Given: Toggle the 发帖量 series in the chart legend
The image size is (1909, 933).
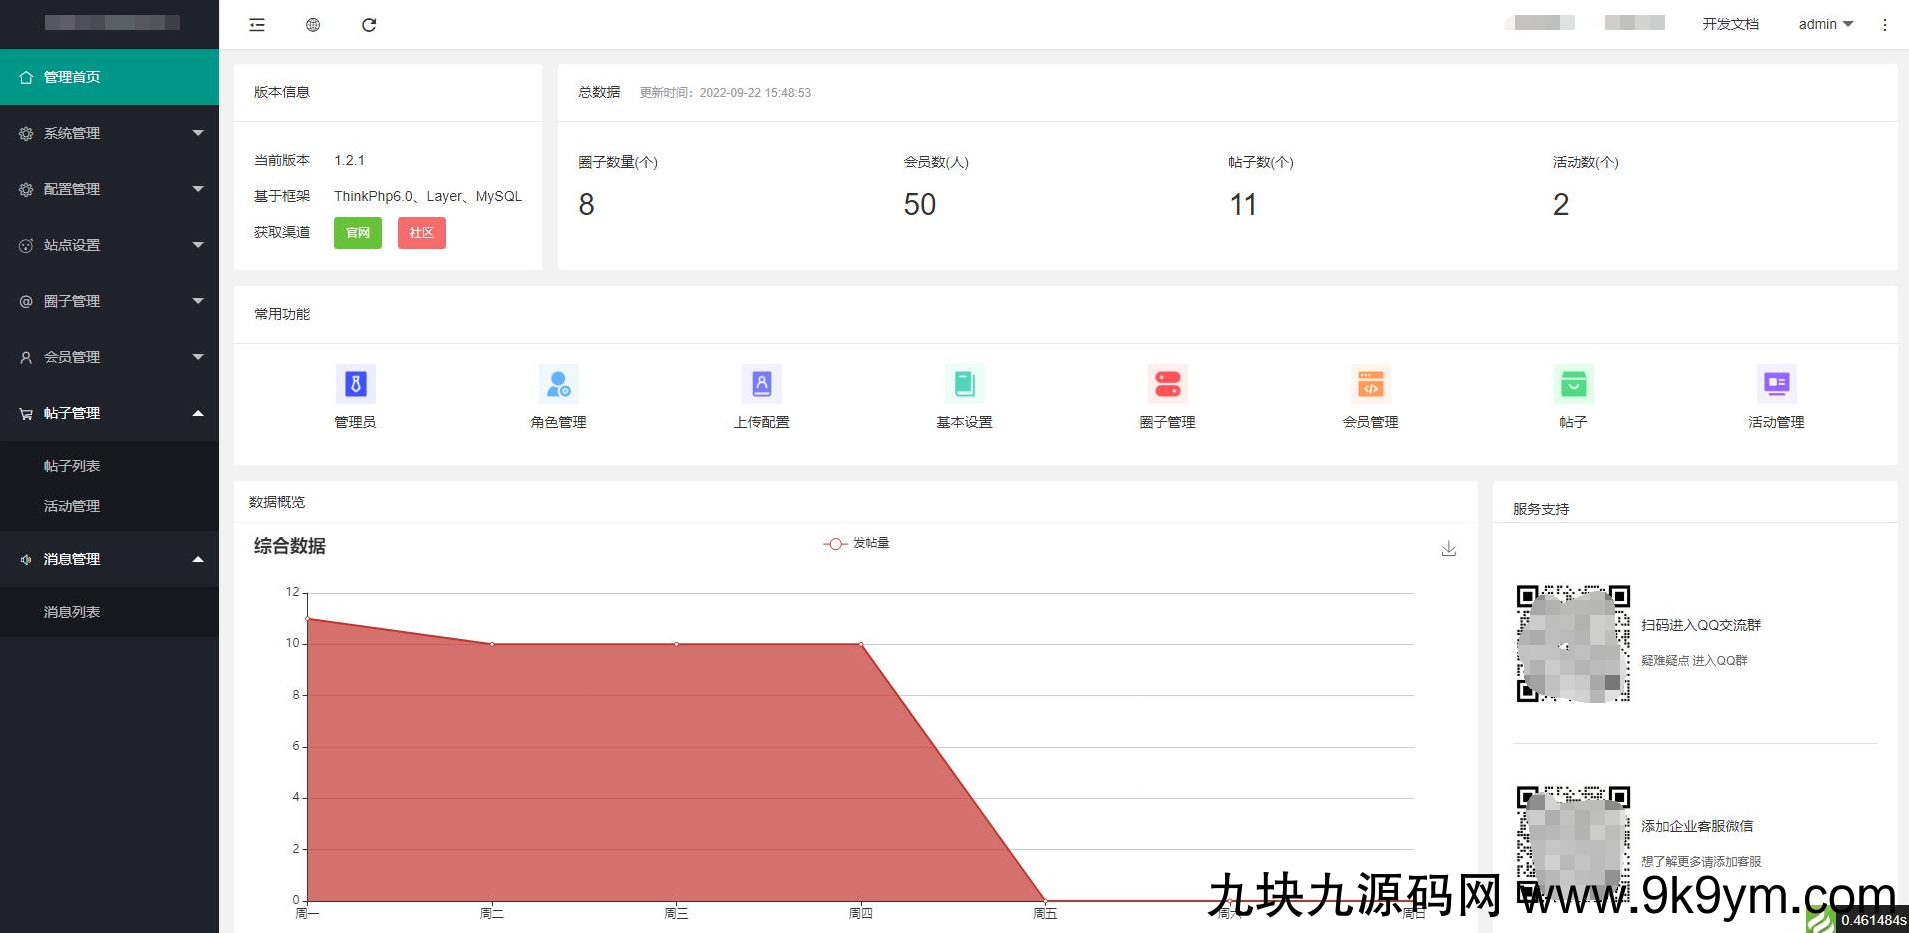Looking at the screenshot, I should click(856, 543).
